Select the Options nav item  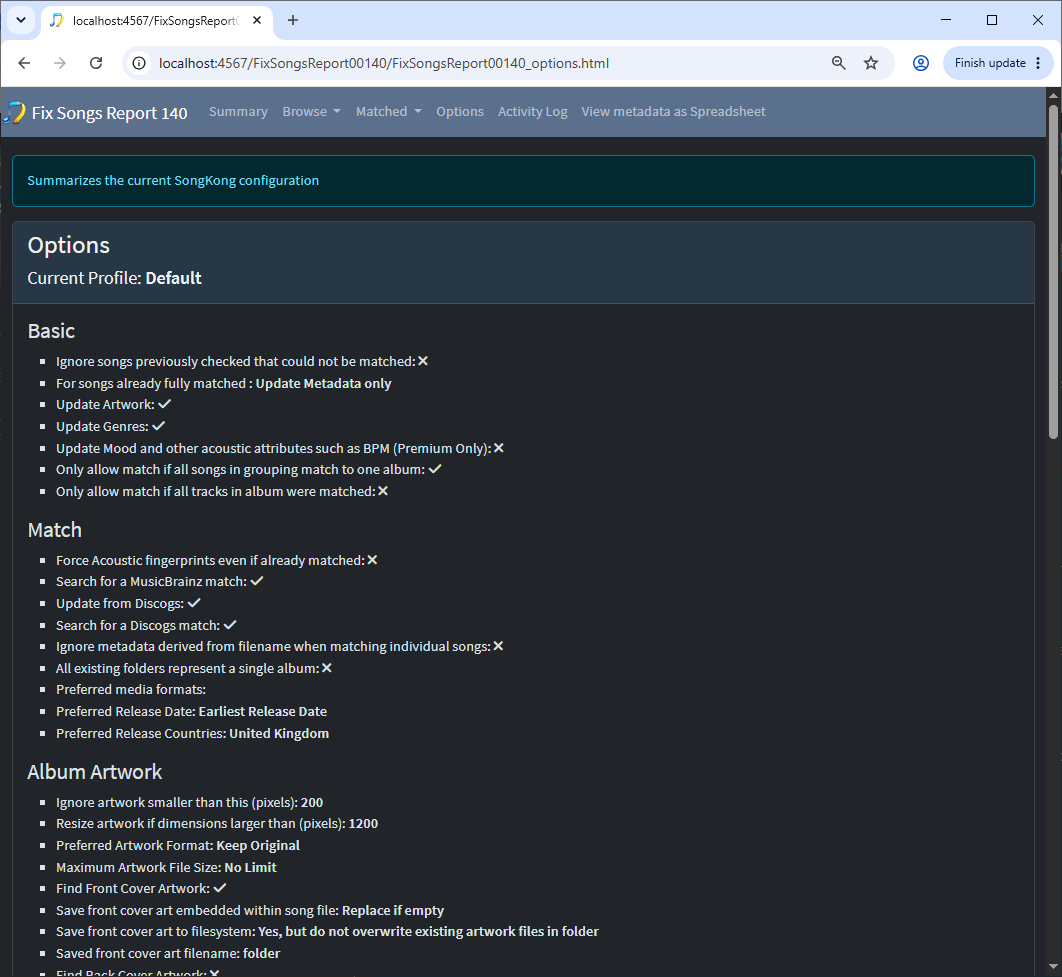tap(460, 112)
